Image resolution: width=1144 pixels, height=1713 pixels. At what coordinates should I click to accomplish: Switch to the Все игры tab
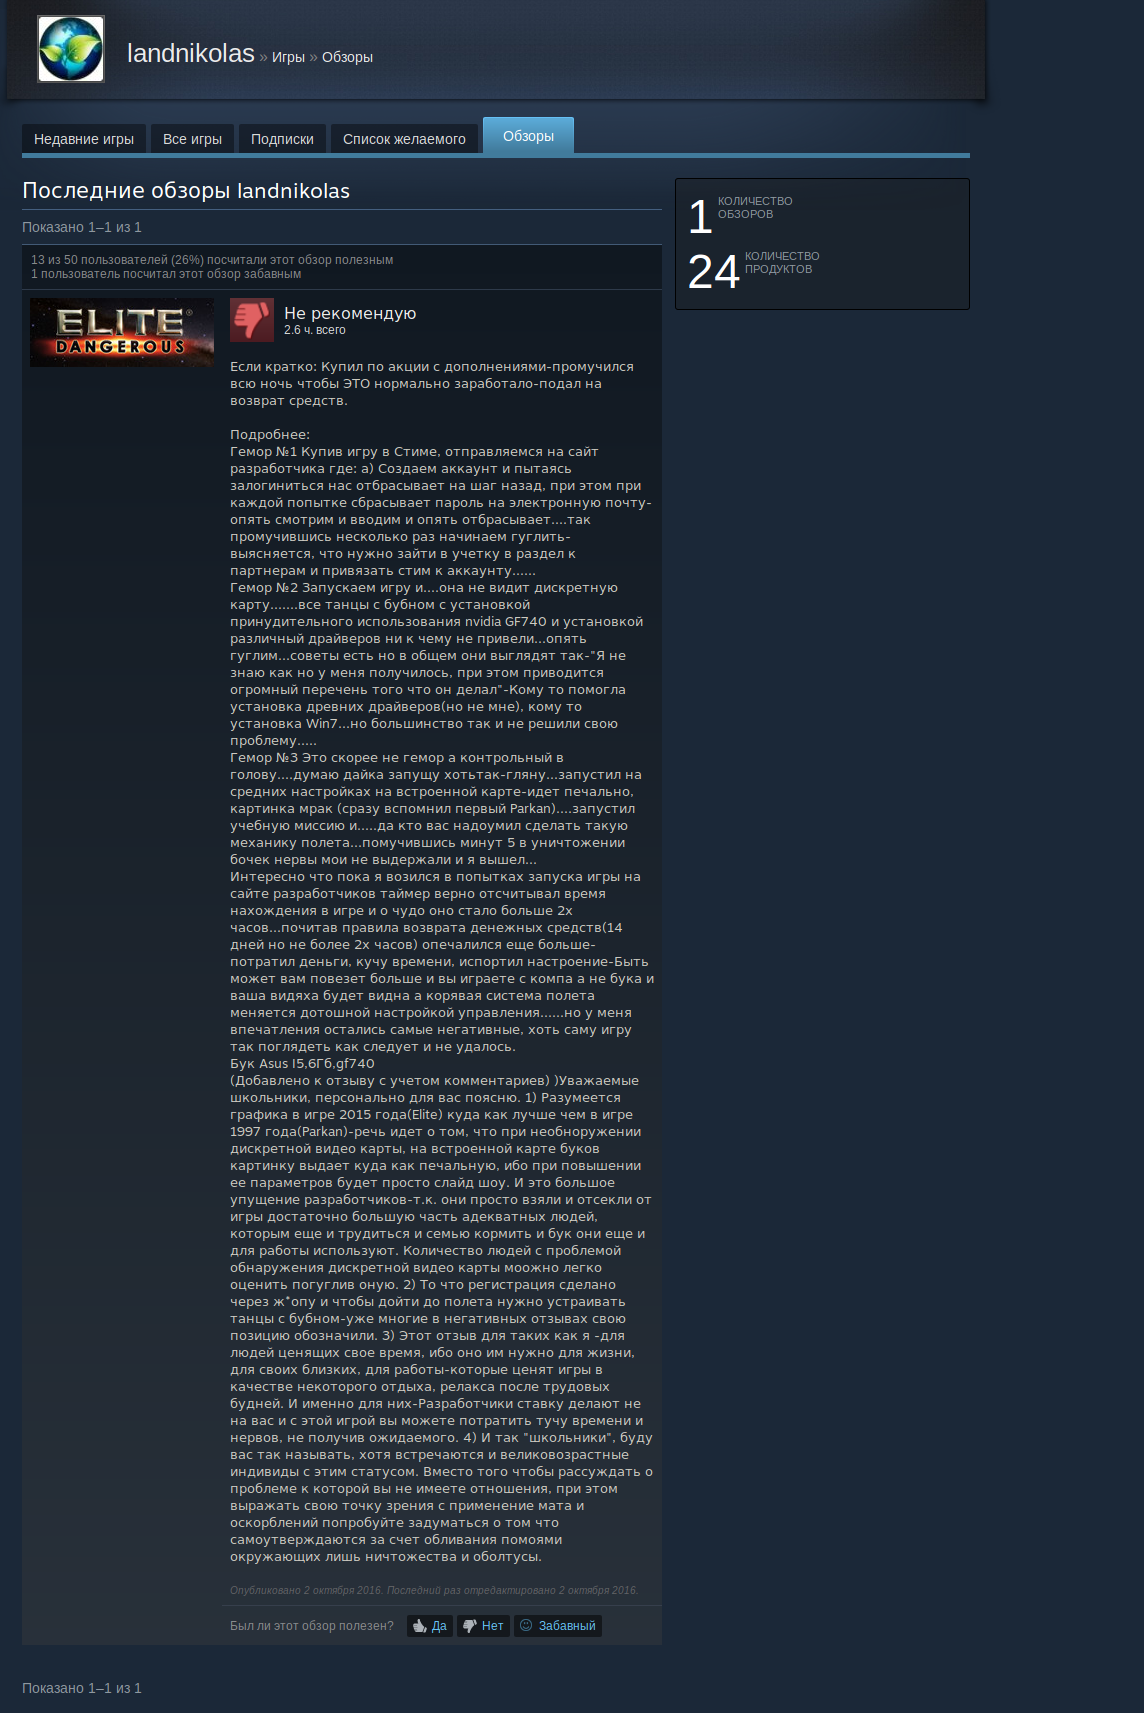(192, 139)
